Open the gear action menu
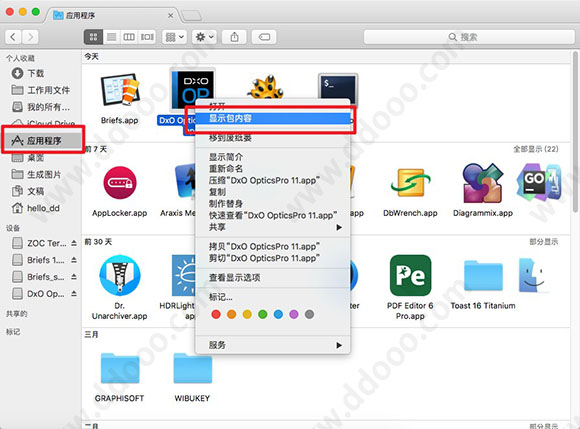The width and height of the screenshot is (580, 429). click(x=204, y=37)
